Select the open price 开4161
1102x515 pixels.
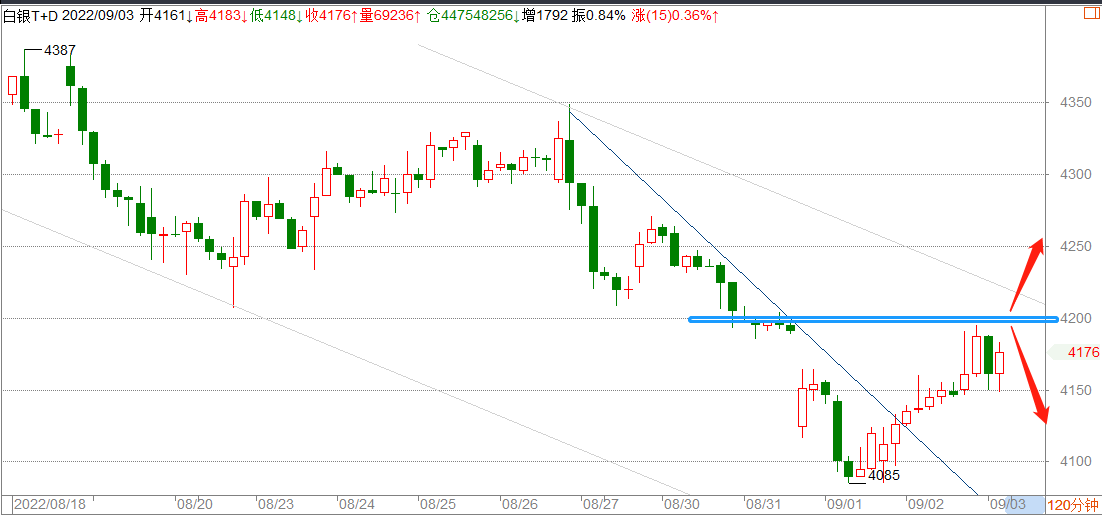tap(162, 15)
